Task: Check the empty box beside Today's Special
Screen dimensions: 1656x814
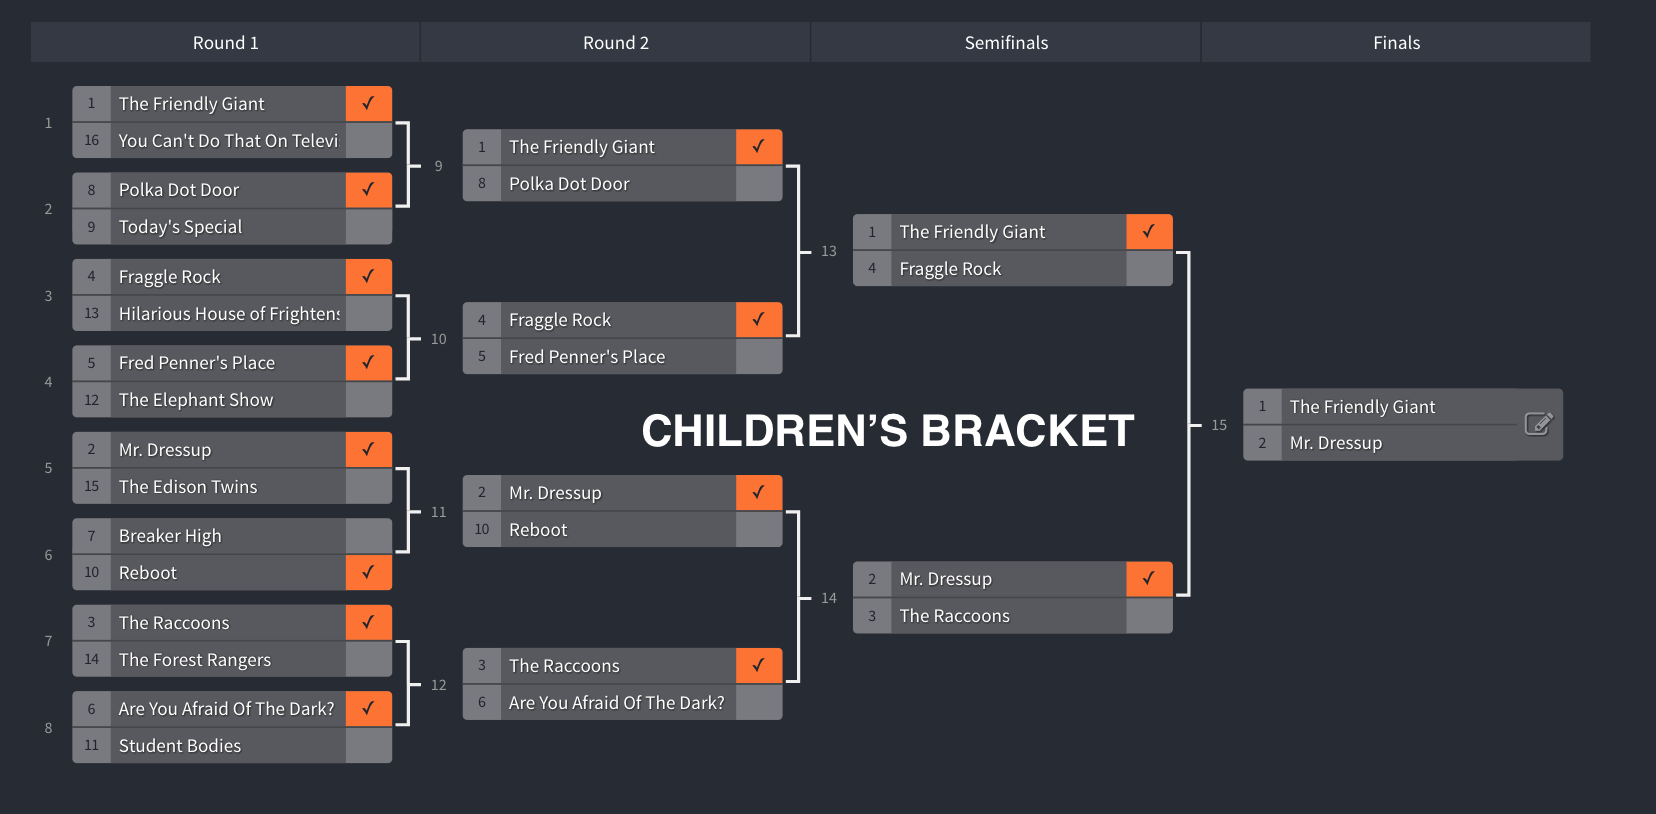Action: pyautogui.click(x=368, y=227)
